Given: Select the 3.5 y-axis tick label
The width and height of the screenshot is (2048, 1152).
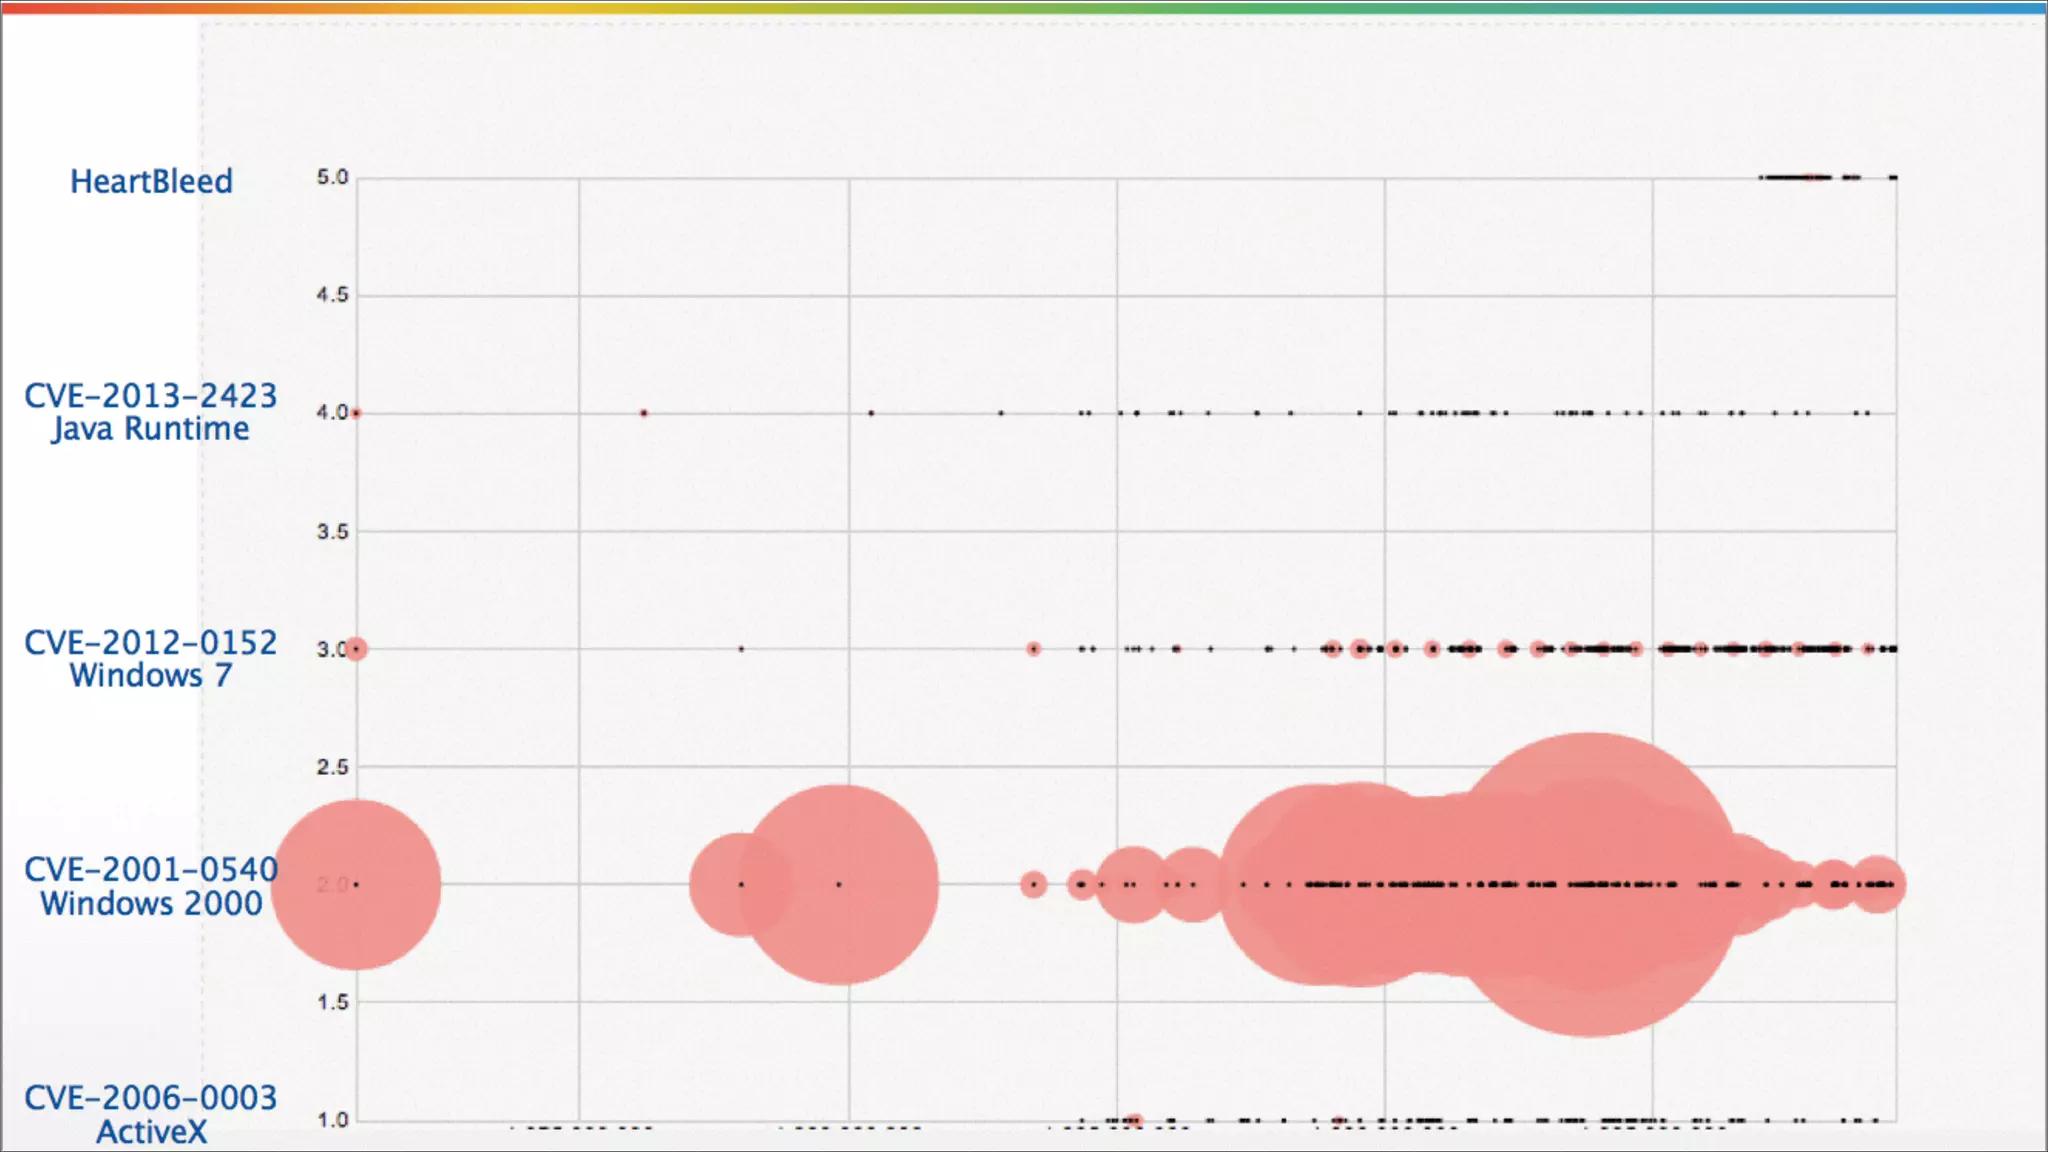Looking at the screenshot, I should tap(332, 531).
